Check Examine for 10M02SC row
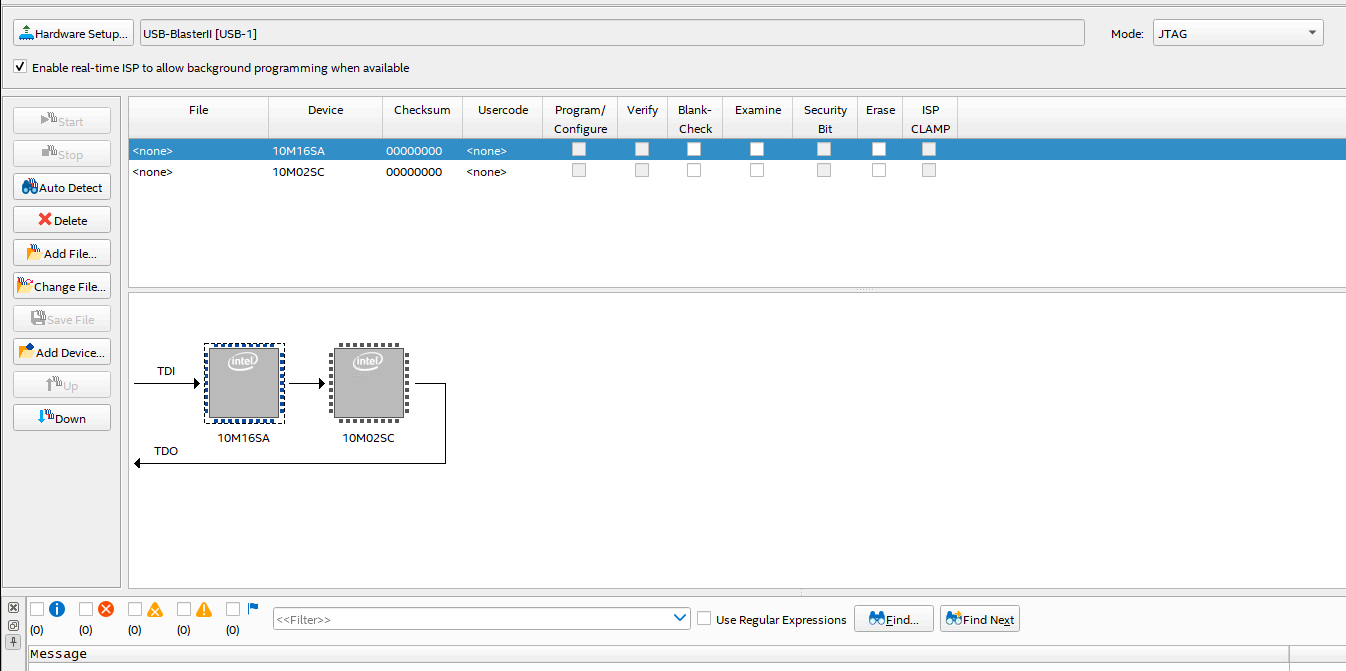 (x=757, y=170)
